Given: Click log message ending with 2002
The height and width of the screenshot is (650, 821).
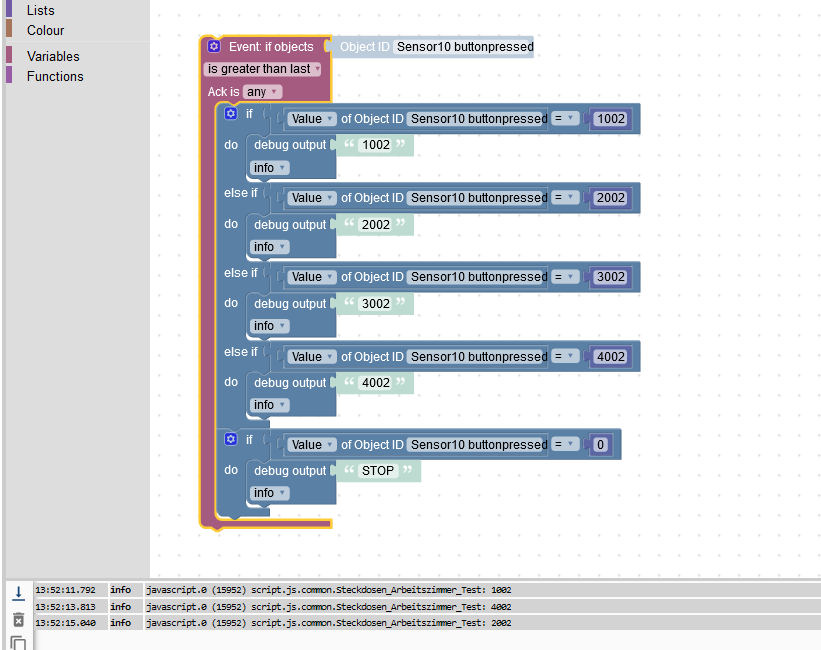Looking at the screenshot, I should (329, 623).
